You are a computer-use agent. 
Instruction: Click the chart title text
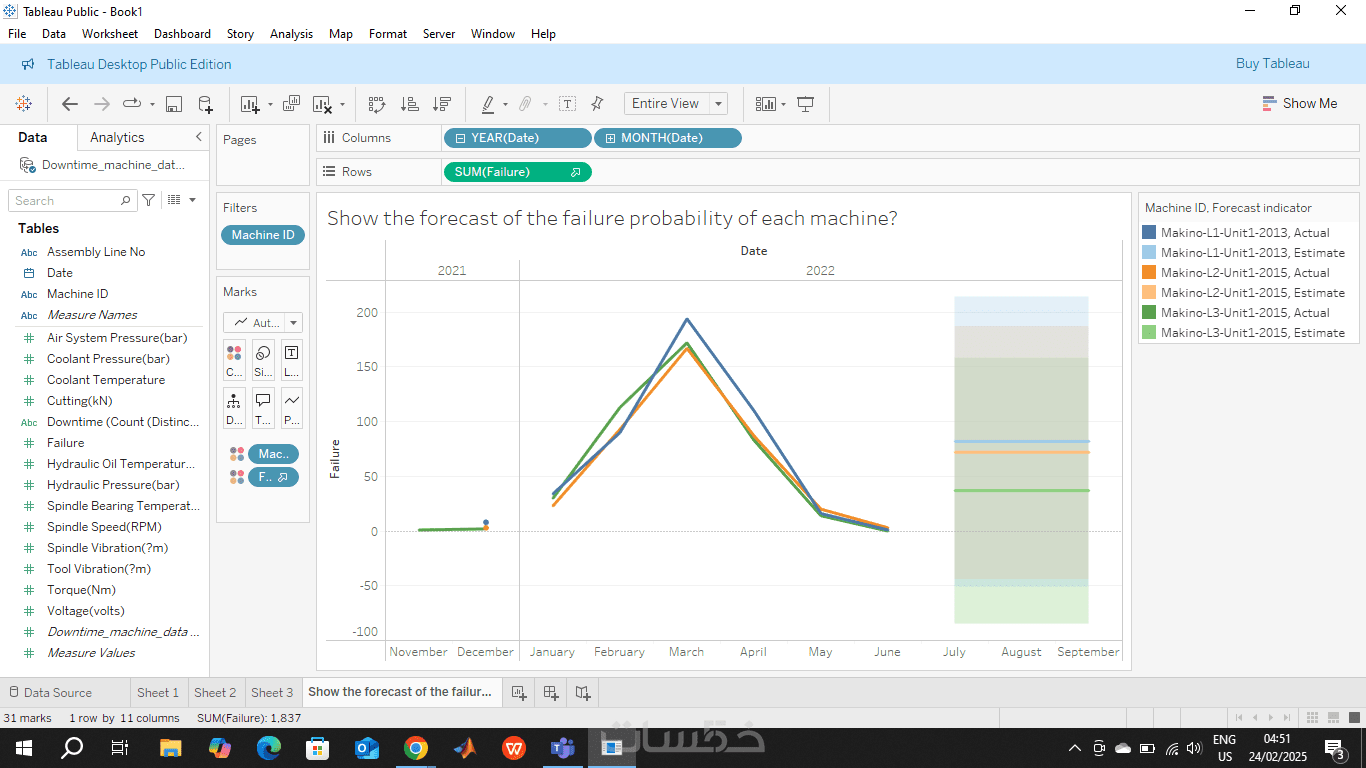point(612,218)
